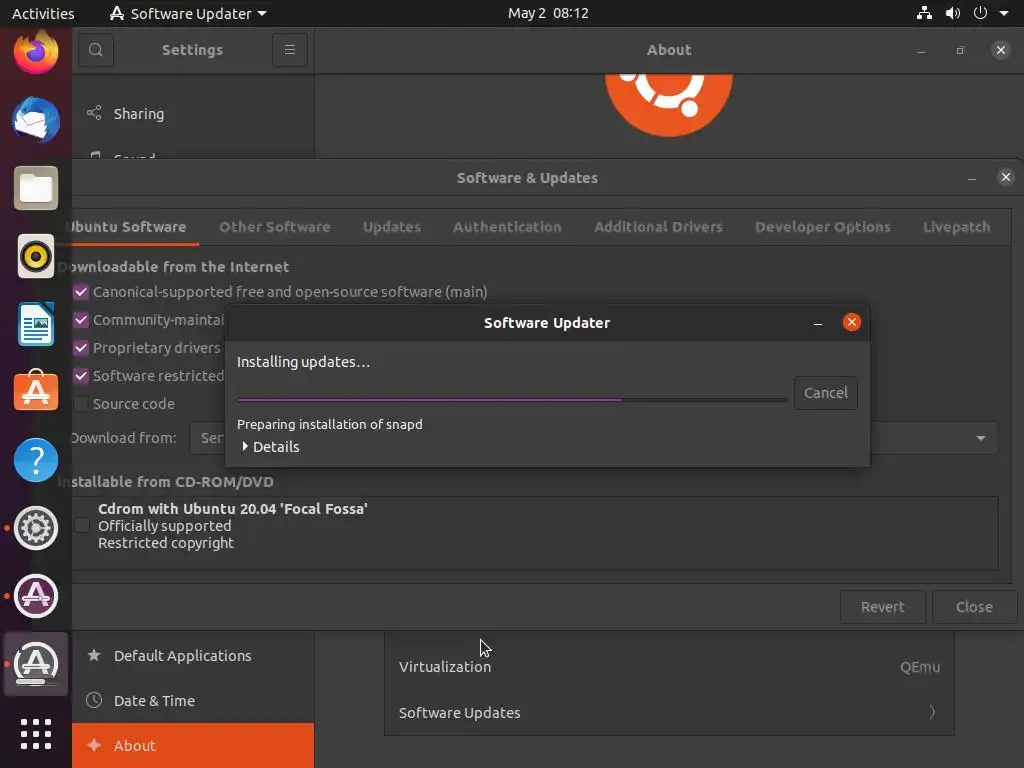Cancel the update installation

click(825, 392)
